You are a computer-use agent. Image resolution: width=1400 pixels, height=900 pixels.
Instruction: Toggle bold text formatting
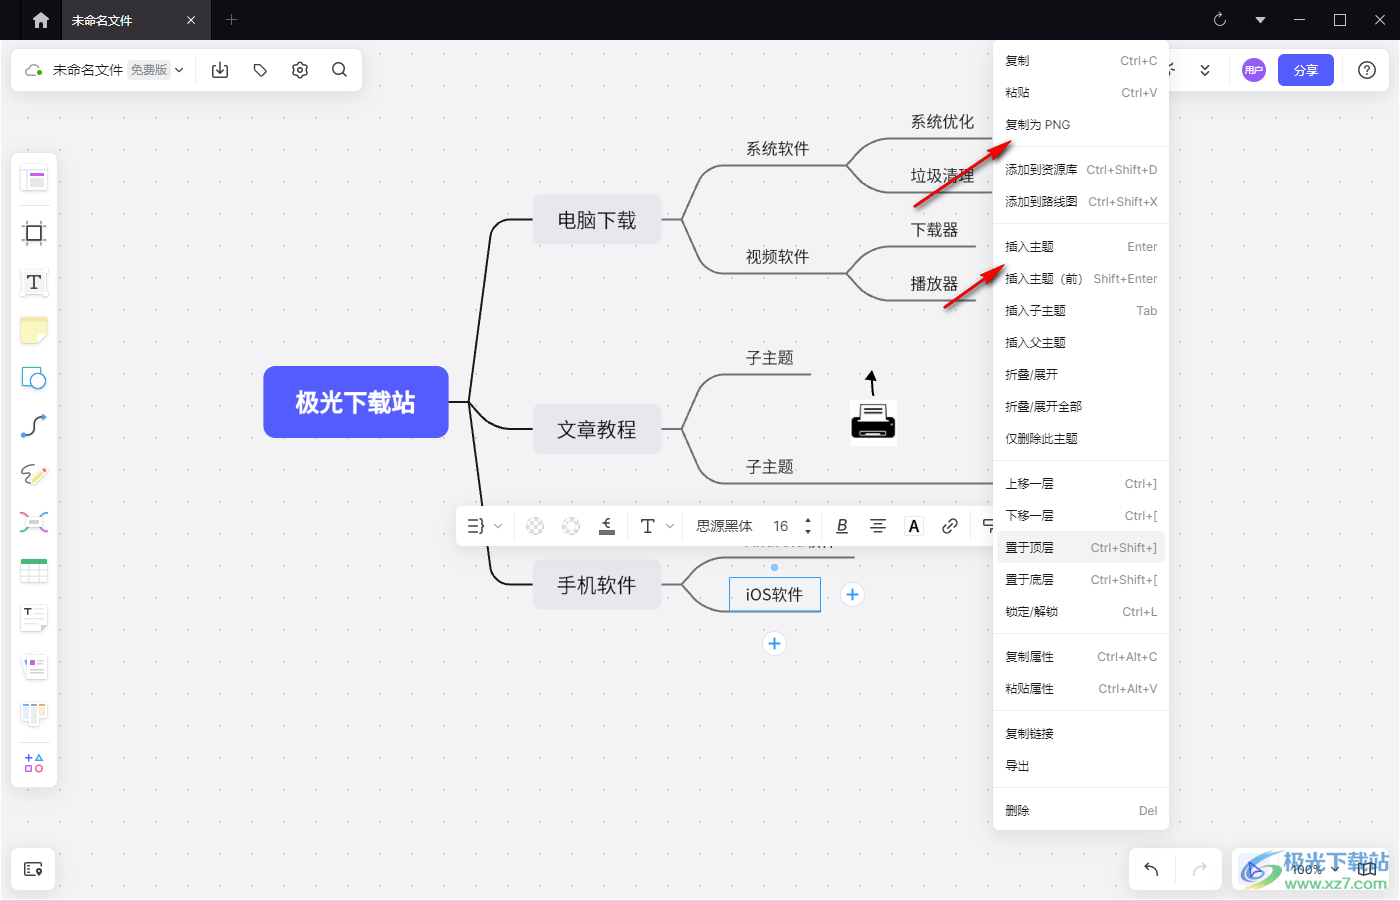pos(842,526)
